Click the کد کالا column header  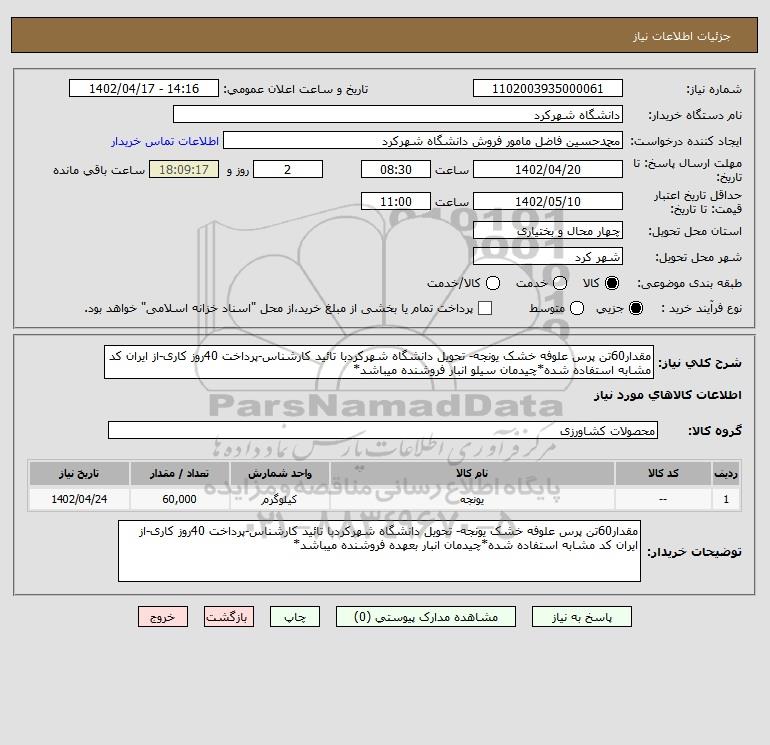(x=663, y=473)
